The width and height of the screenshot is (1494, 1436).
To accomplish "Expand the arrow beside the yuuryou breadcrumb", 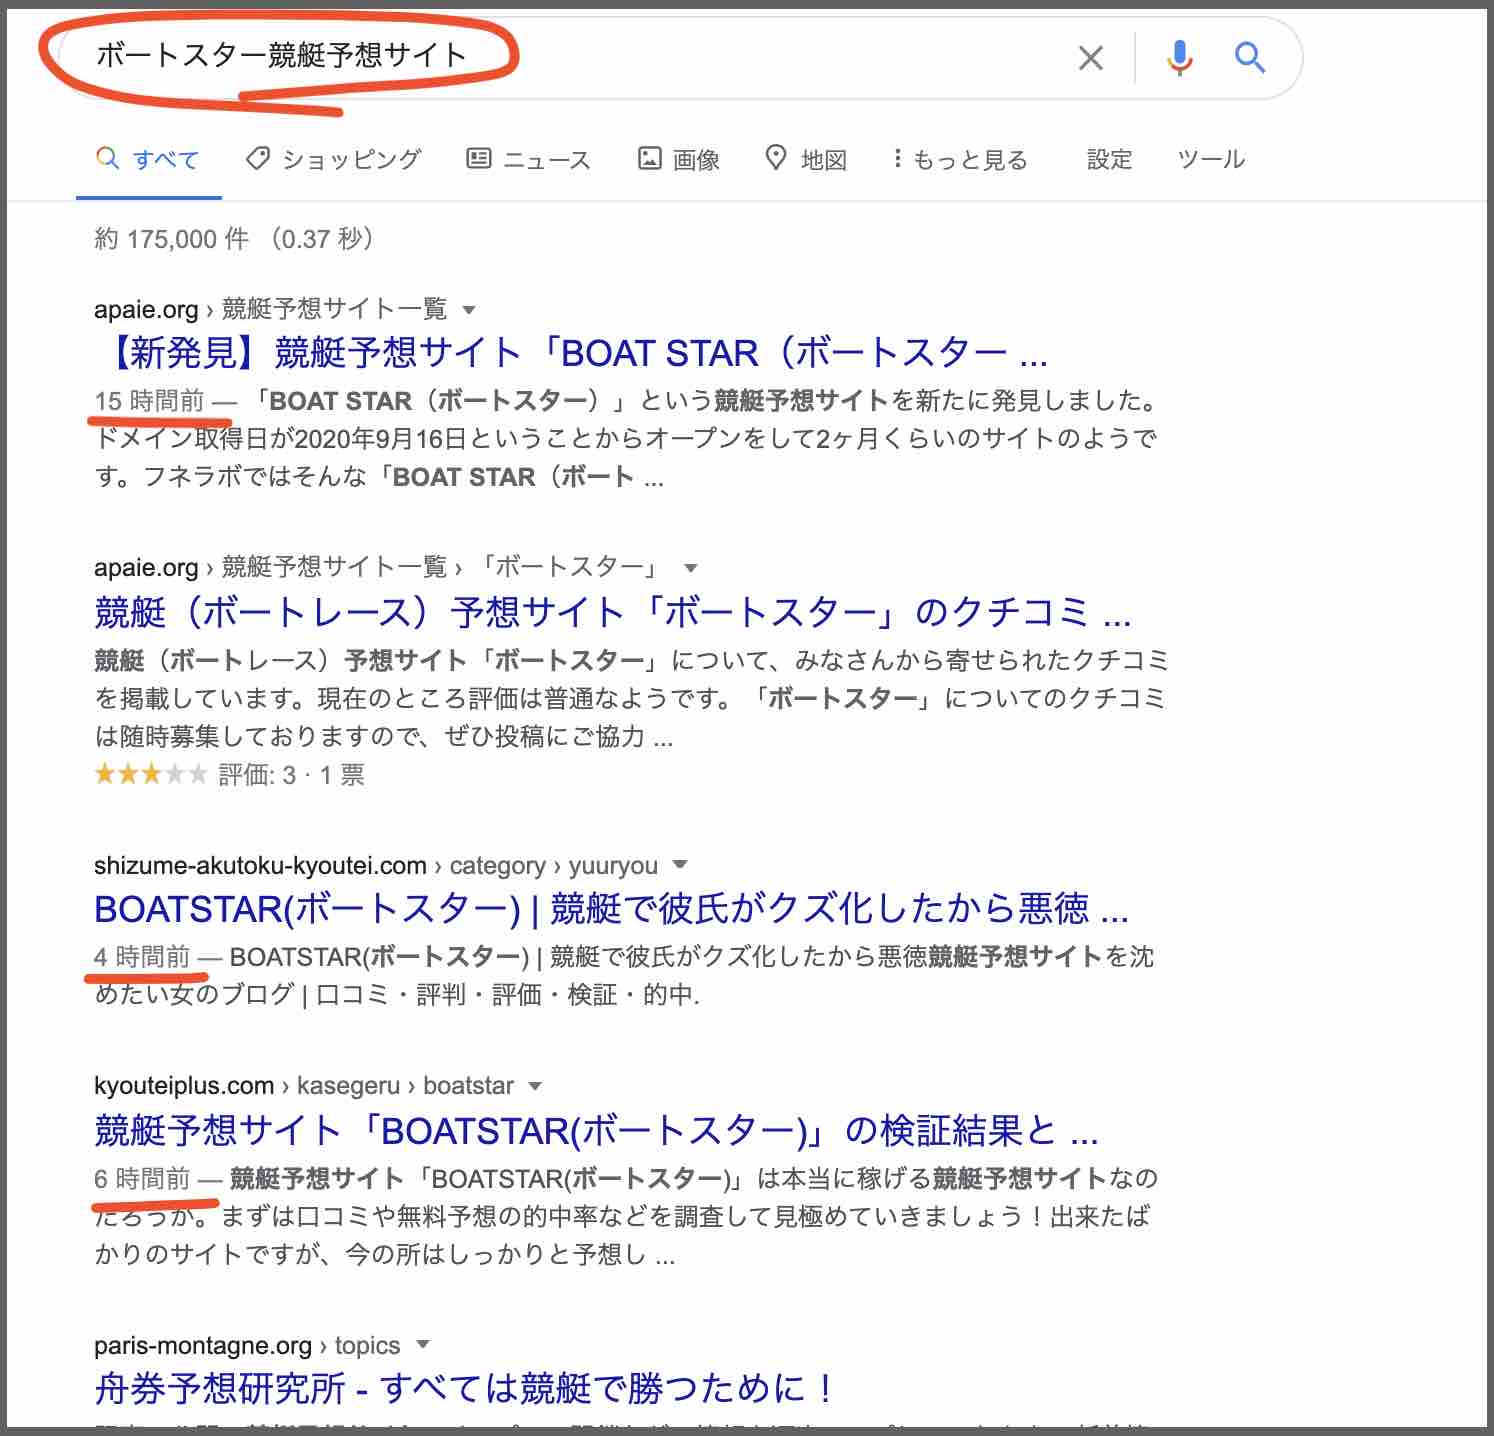I will tap(681, 866).
